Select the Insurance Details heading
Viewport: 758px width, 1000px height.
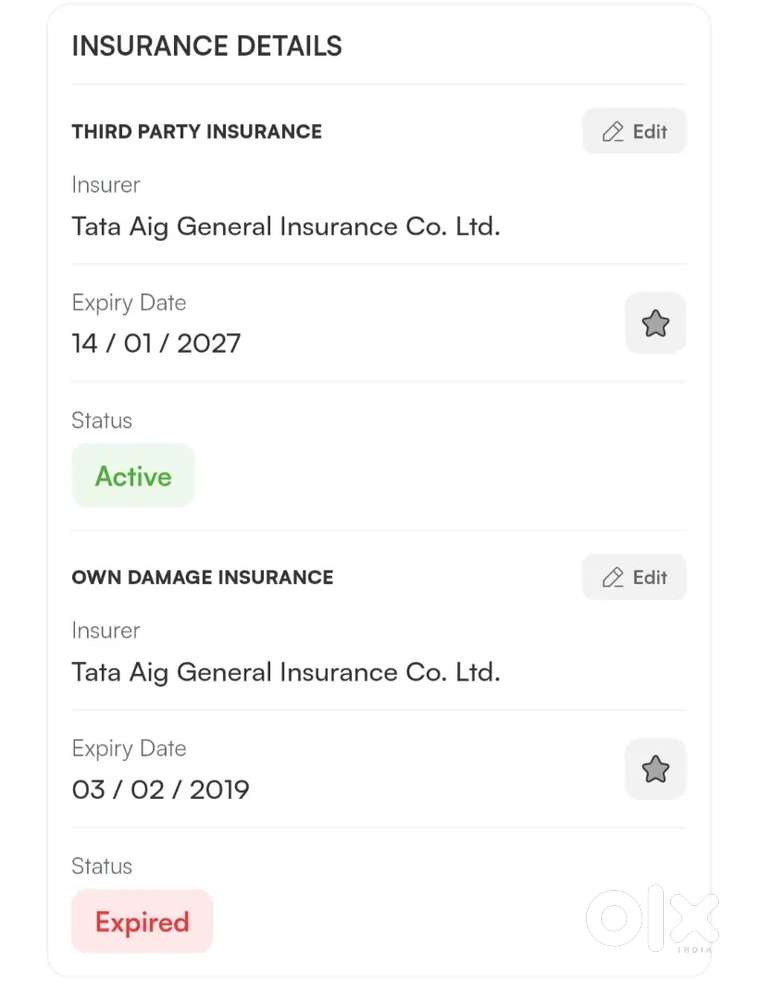207,46
